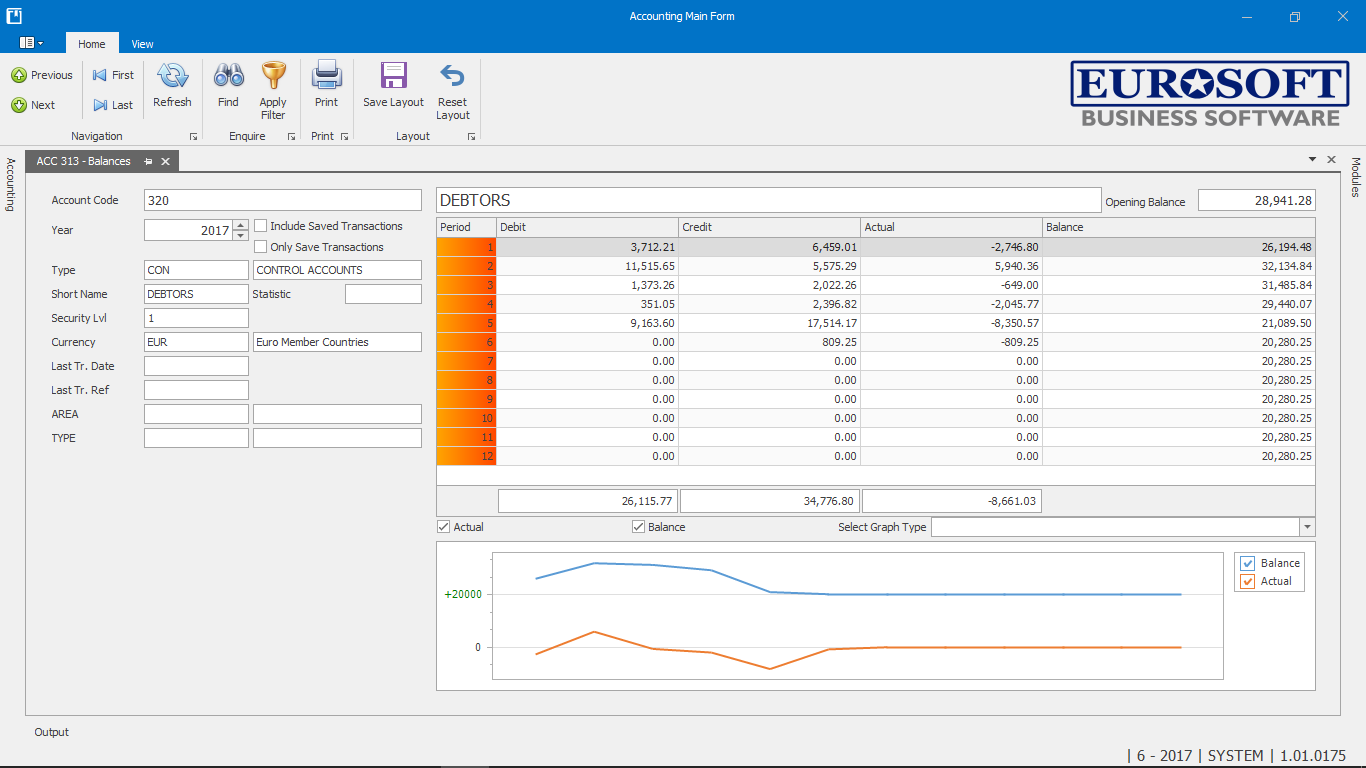
Task: Tick the Only Save Transactions checkbox
Action: pyautogui.click(x=261, y=247)
